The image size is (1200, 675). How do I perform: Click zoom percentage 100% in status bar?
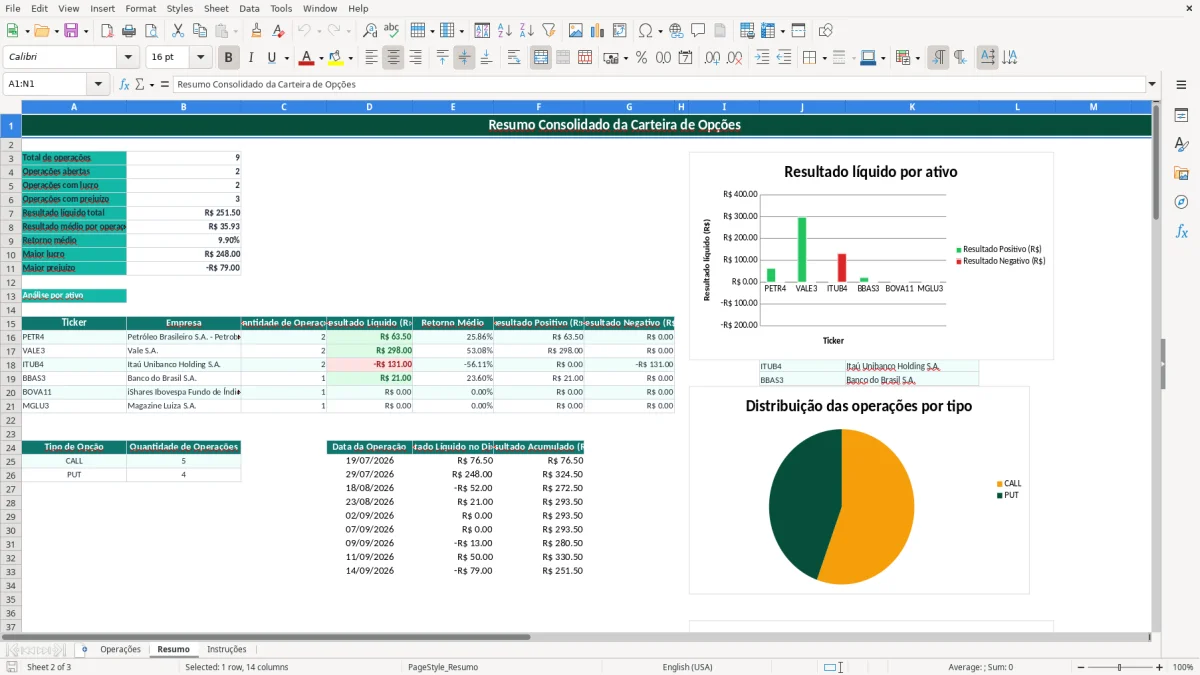click(x=1182, y=667)
